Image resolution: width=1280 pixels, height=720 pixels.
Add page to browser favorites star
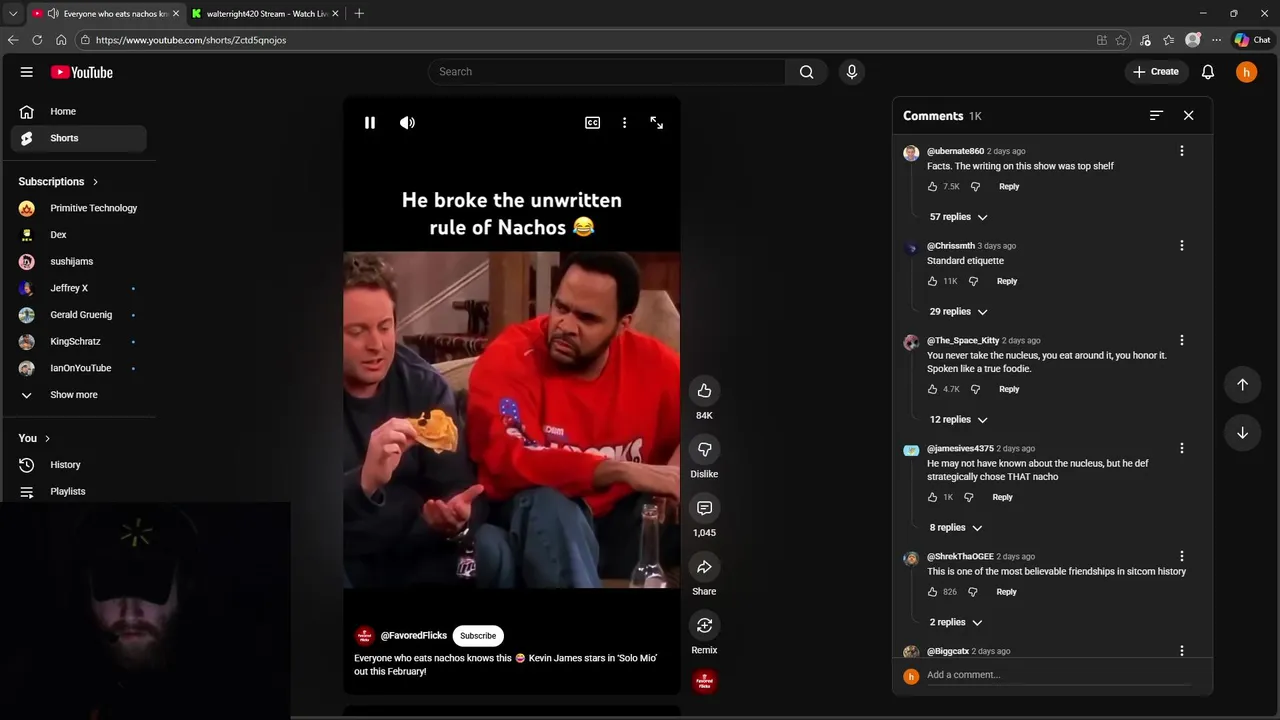pyautogui.click(x=1121, y=40)
